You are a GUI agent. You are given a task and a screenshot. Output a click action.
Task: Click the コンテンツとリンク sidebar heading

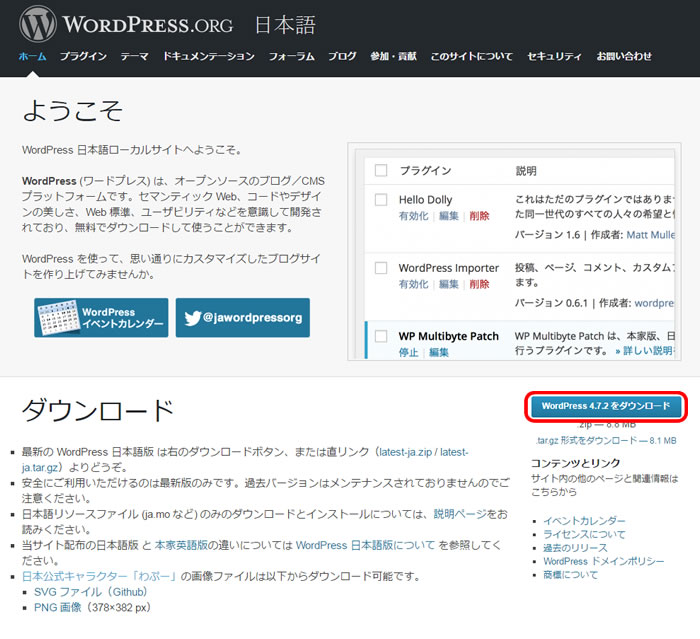tap(575, 463)
